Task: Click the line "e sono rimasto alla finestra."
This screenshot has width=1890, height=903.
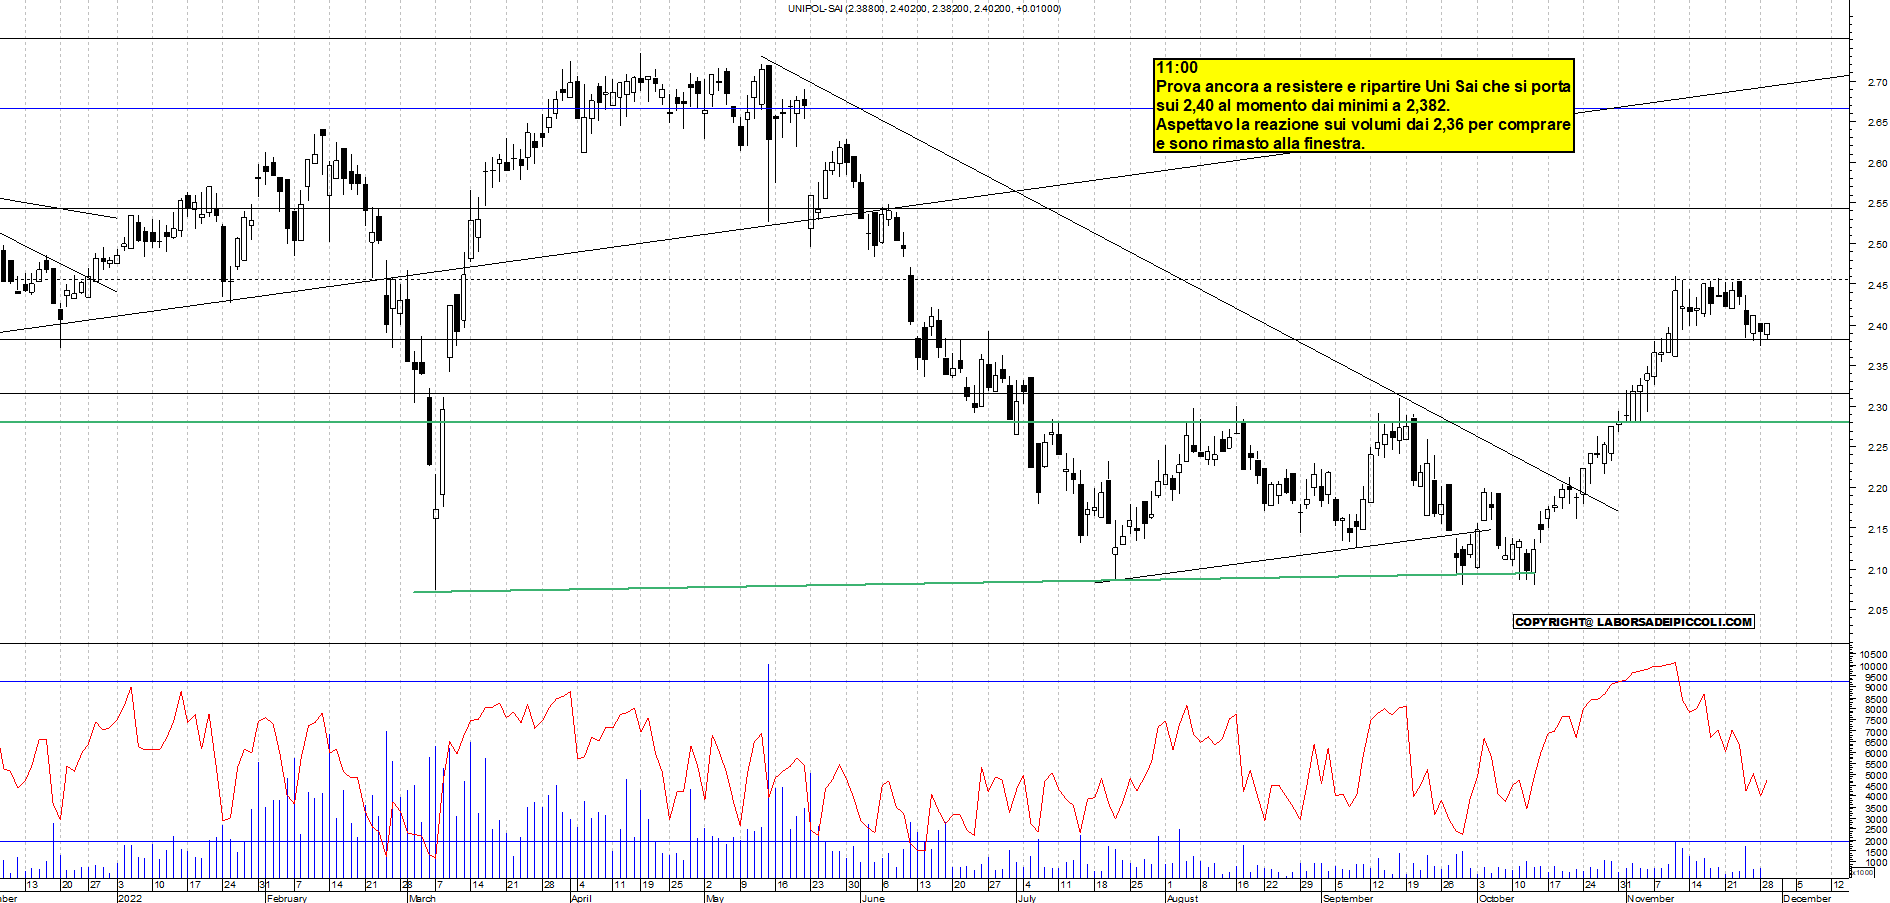Action: (1260, 143)
